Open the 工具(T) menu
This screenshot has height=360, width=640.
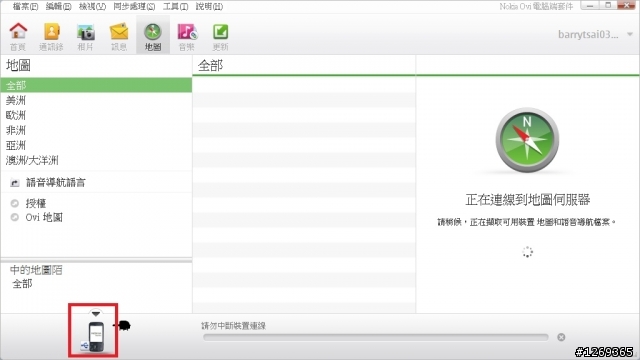pyautogui.click(x=176, y=7)
